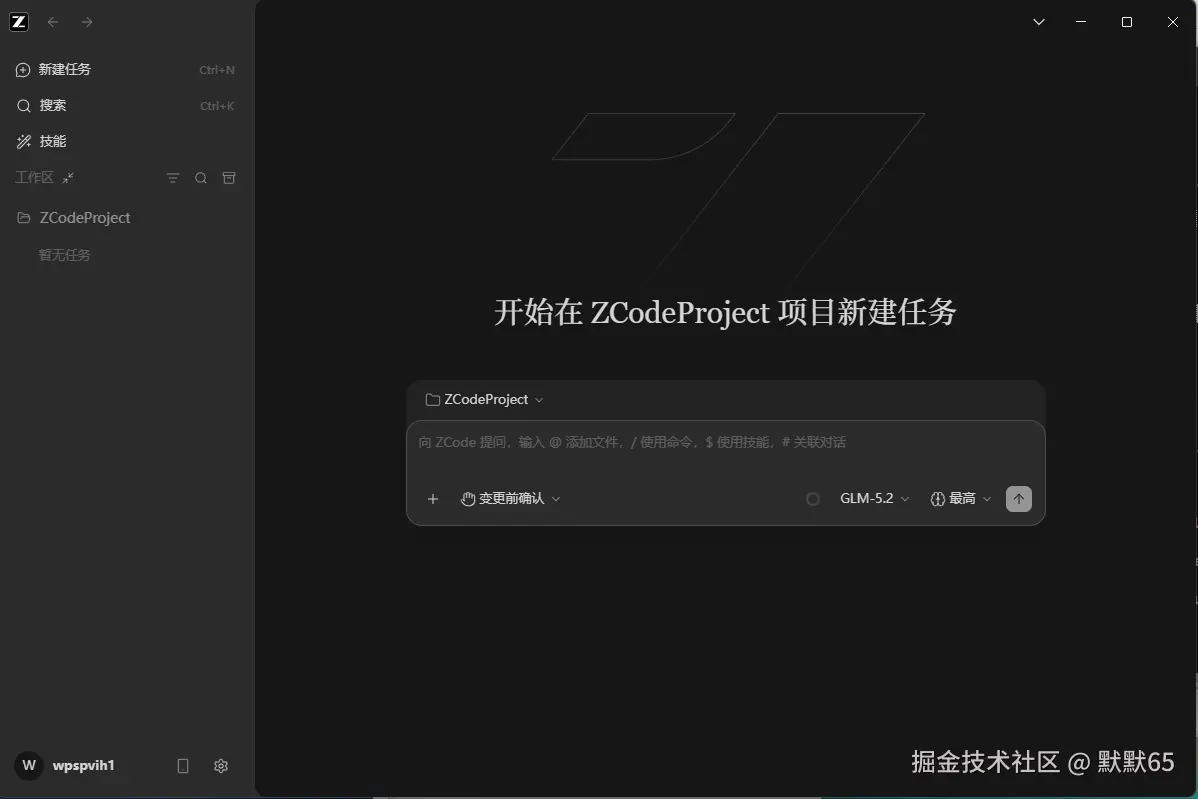Click the 暂无任务 placeholder text
This screenshot has width=1198, height=799.
pyautogui.click(x=65, y=255)
